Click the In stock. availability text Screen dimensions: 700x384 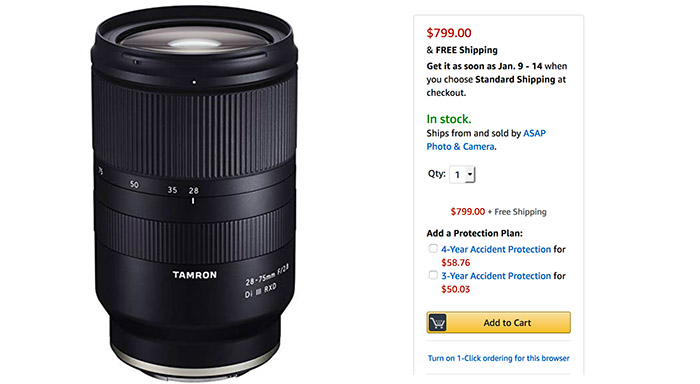pos(449,119)
